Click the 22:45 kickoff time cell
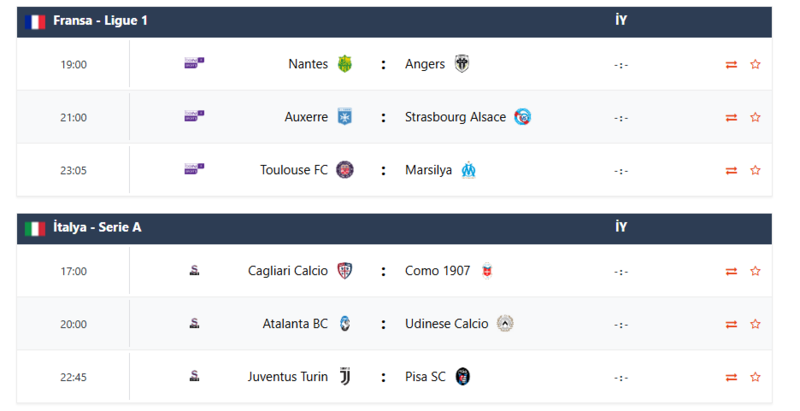 pos(73,377)
